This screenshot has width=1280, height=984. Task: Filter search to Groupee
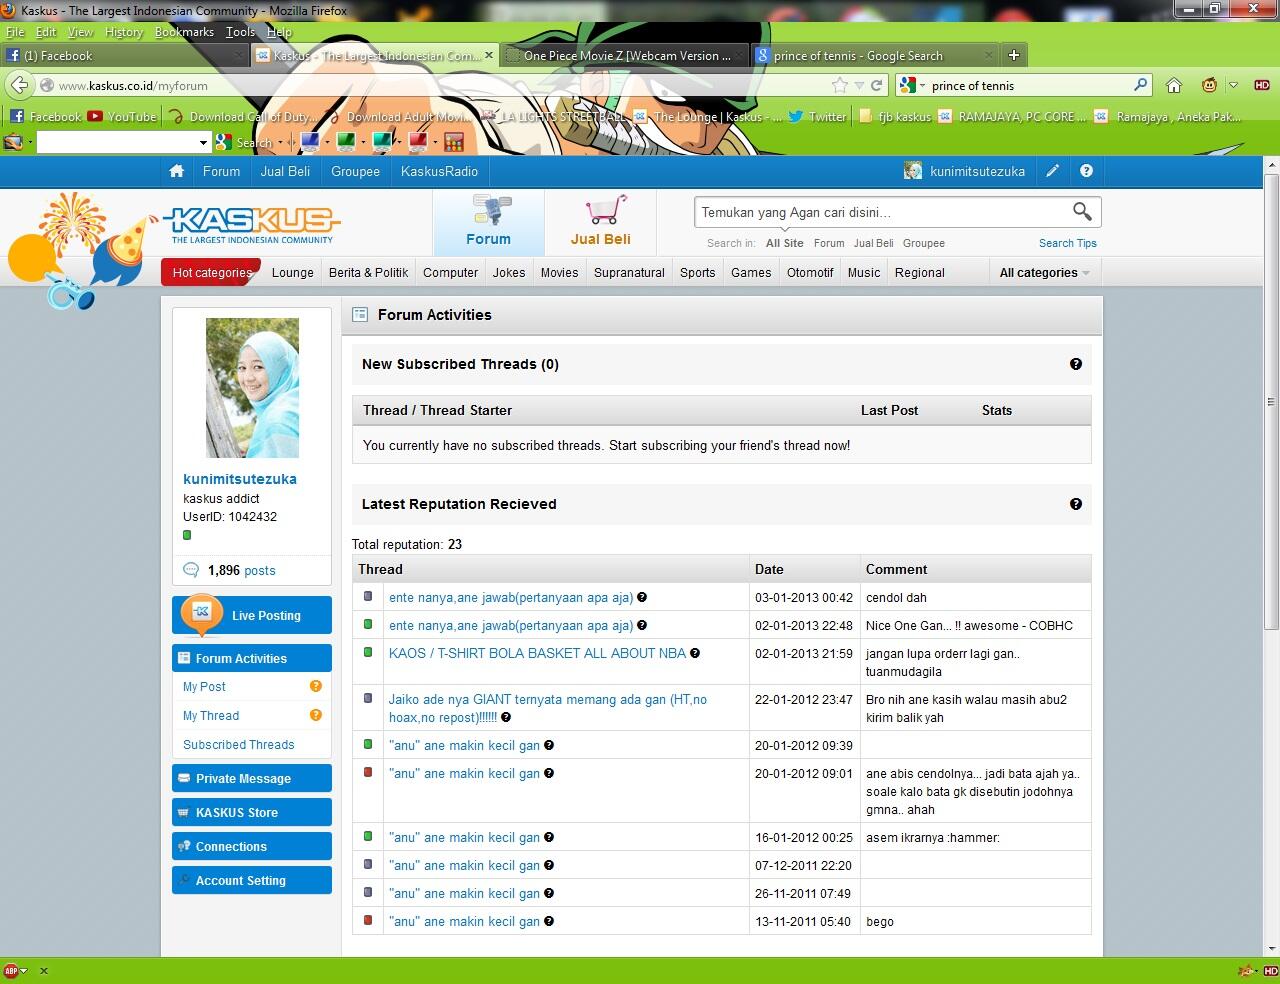point(923,243)
